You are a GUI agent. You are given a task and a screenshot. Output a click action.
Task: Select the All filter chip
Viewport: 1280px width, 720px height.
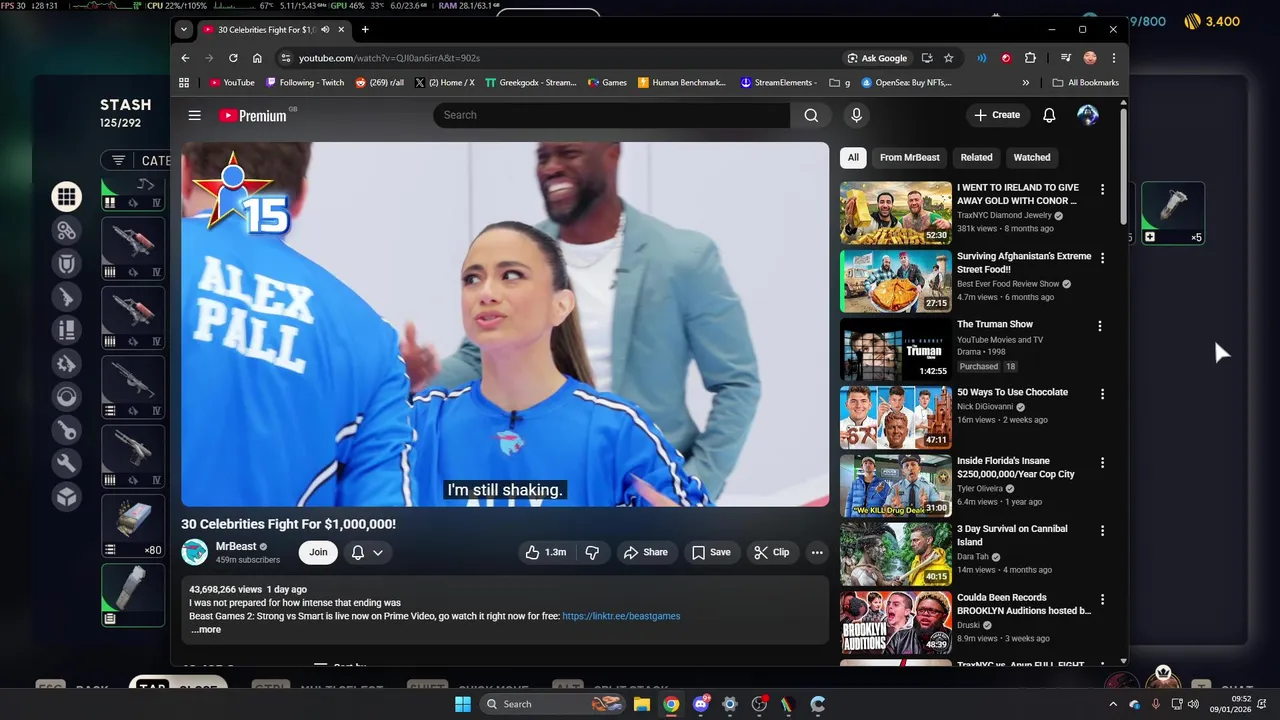[x=853, y=157]
